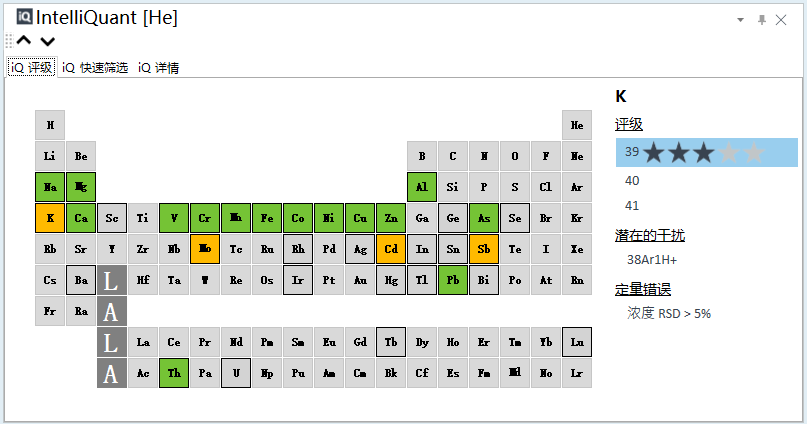The image size is (807, 424).
Task: Click the Sb element cell
Action: pyautogui.click(x=484, y=249)
